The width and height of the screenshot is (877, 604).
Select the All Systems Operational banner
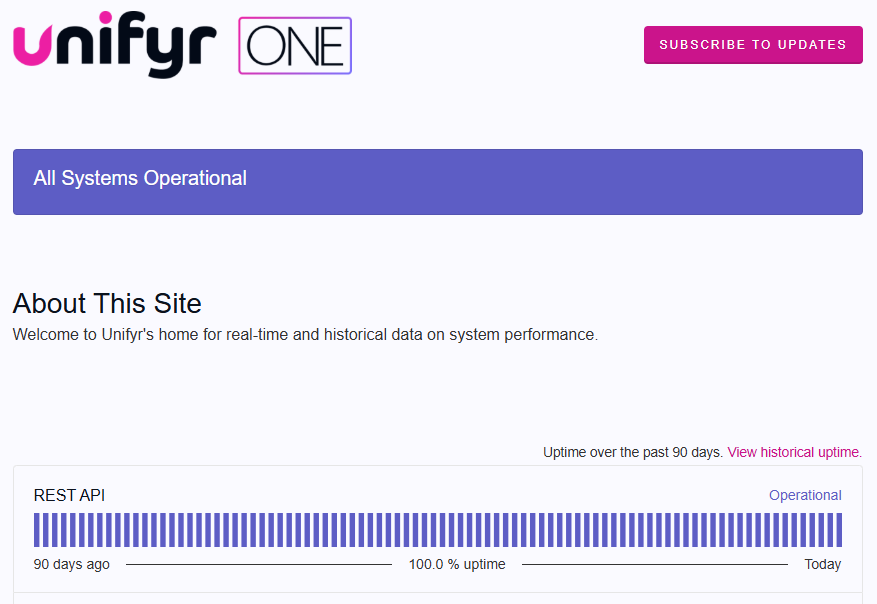437,182
